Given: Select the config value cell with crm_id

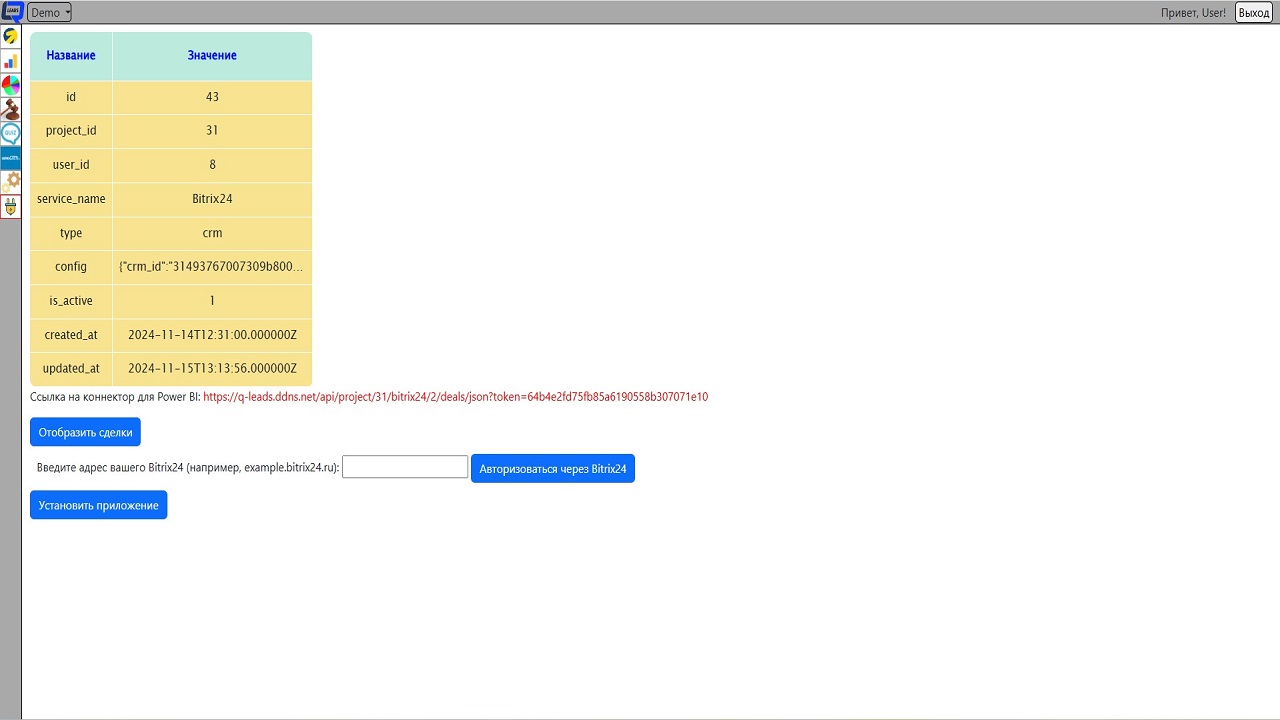Looking at the screenshot, I should click(212, 267).
